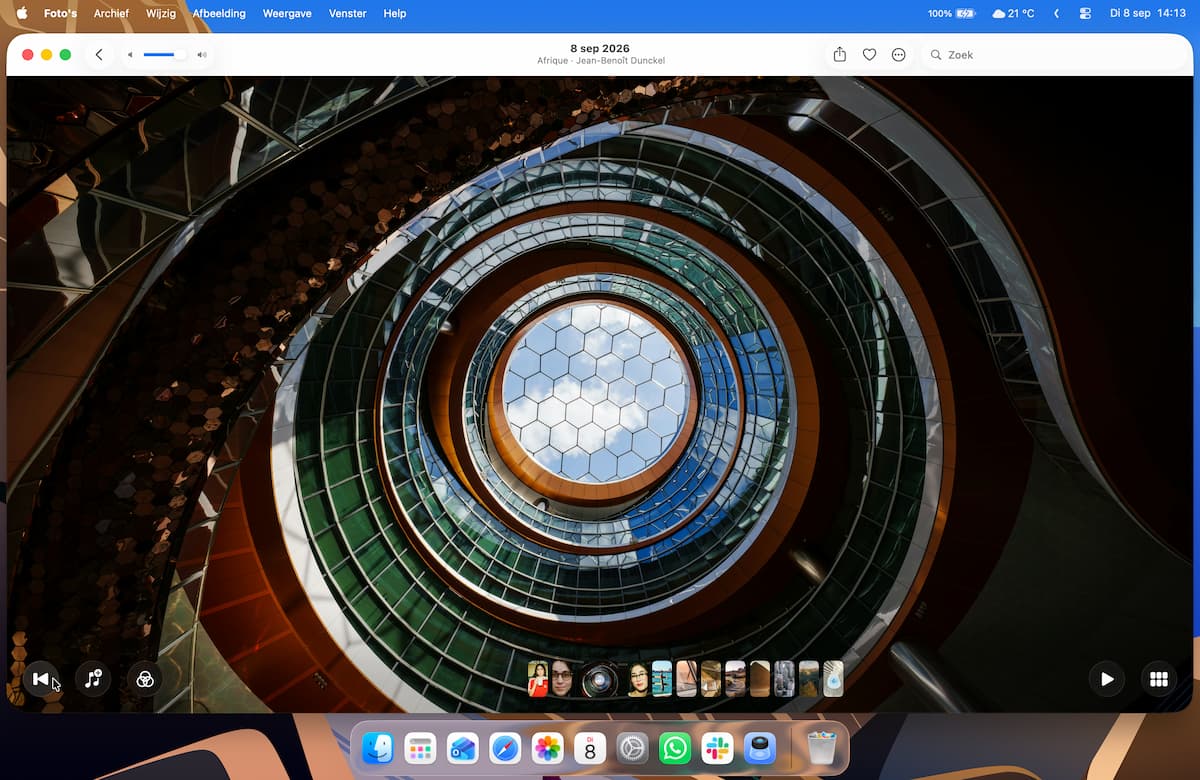1200x780 pixels.
Task: Mute audio with the low-volume speaker icon
Action: click(130, 55)
